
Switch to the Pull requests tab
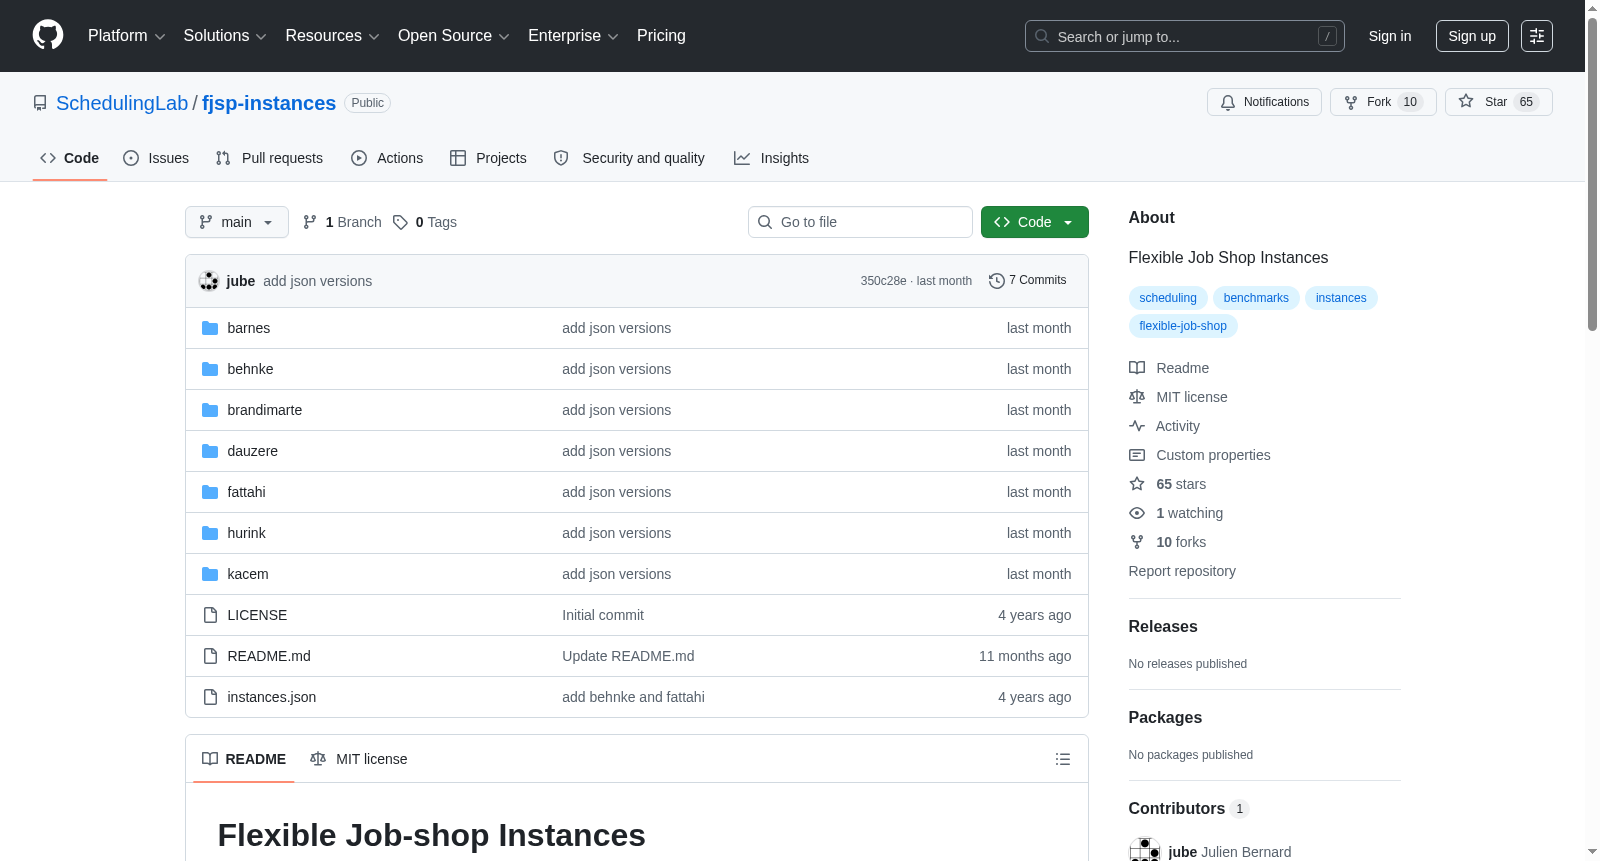click(x=269, y=158)
